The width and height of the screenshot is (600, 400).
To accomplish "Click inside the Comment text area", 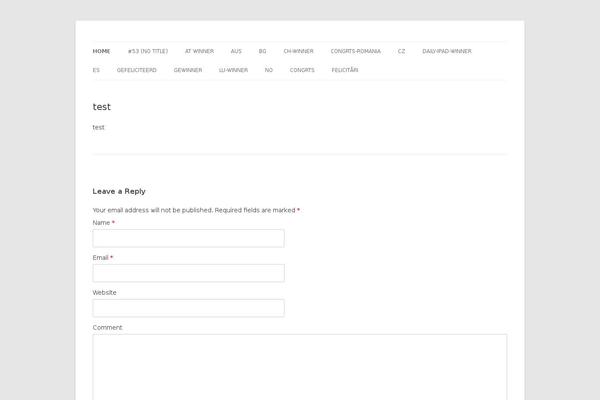I will (x=300, y=367).
